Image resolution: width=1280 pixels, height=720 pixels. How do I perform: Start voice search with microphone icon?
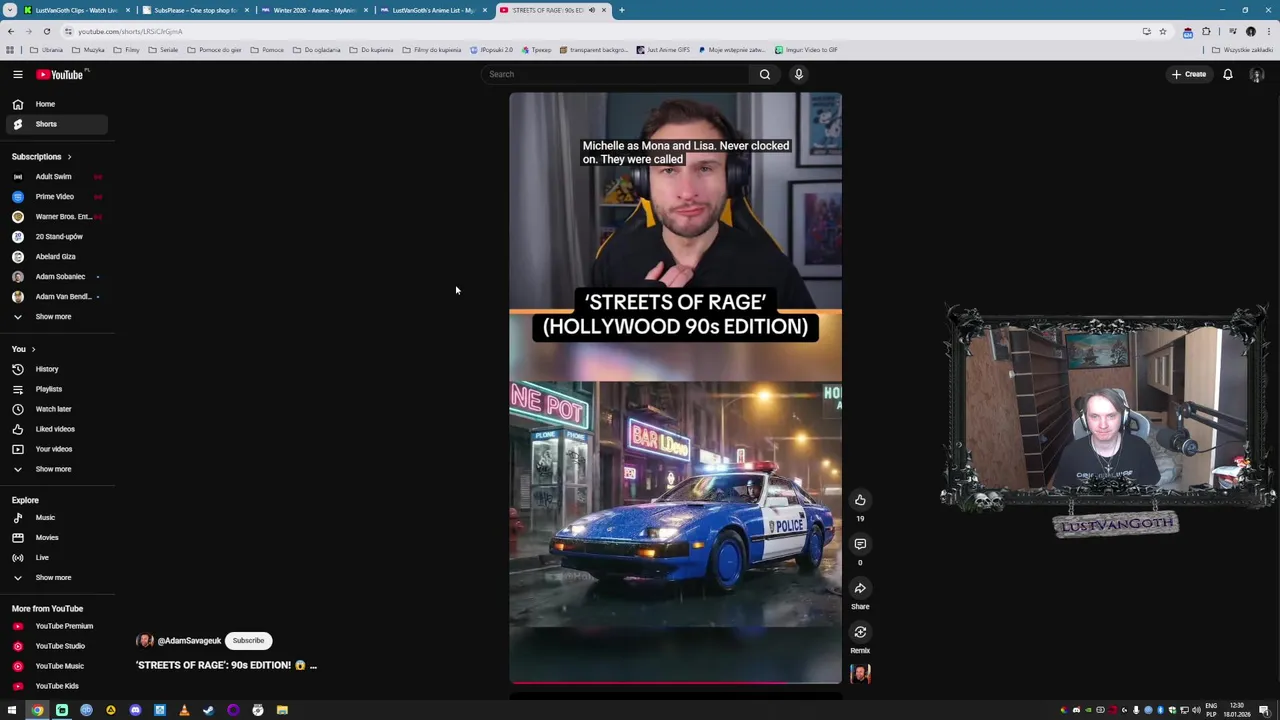pos(798,74)
